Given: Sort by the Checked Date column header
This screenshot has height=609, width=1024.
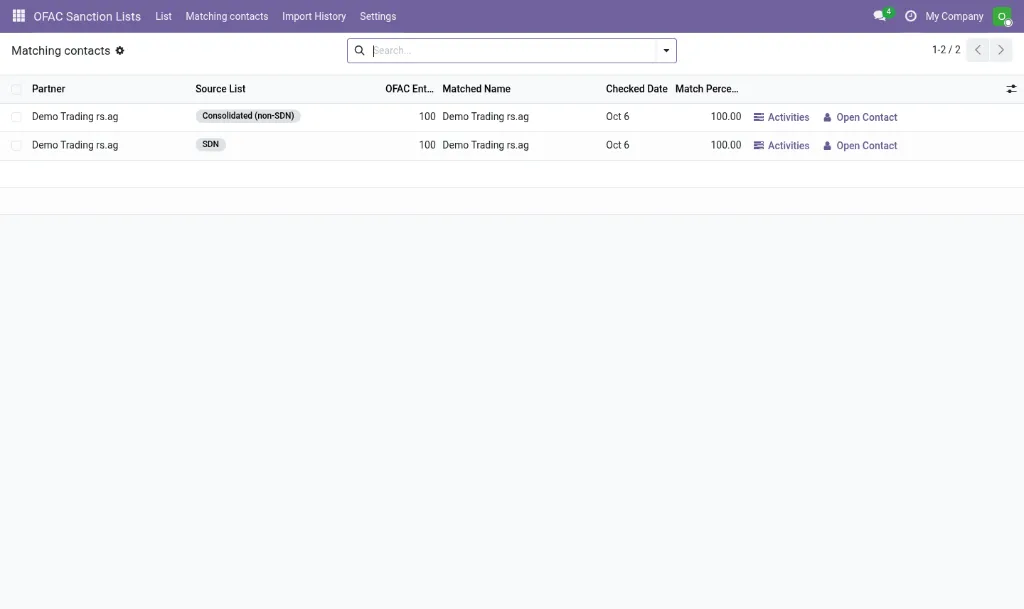Looking at the screenshot, I should (636, 89).
